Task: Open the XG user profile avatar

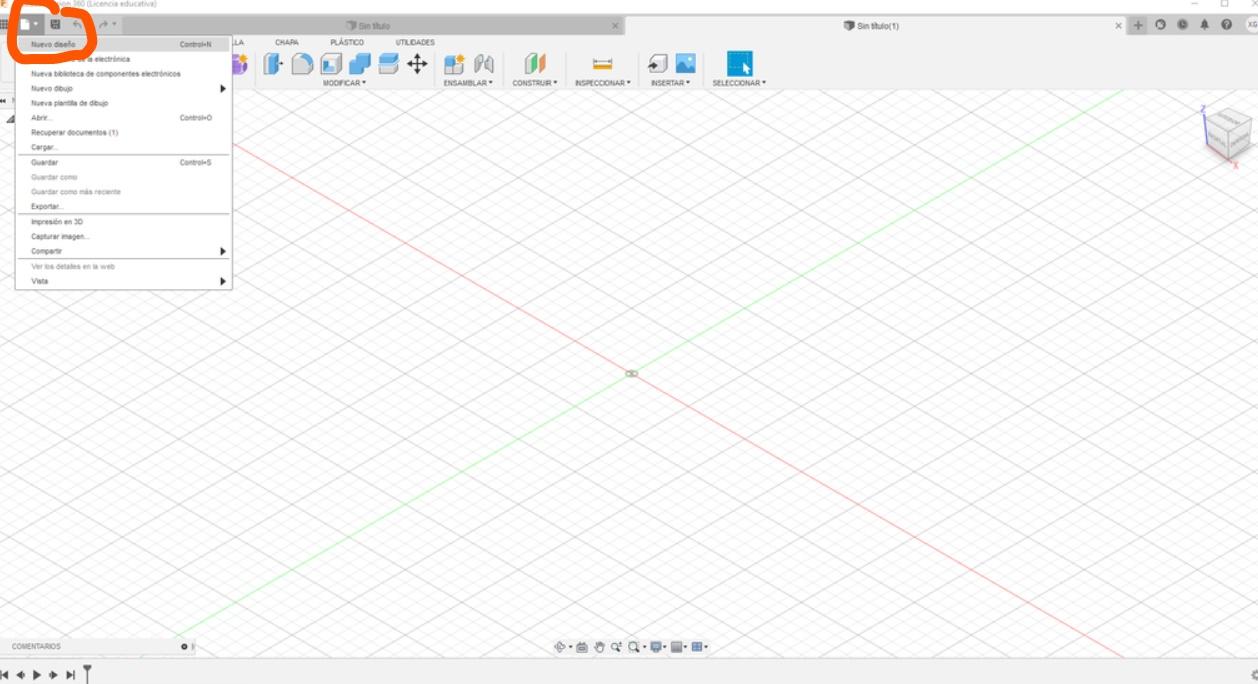Action: click(1251, 25)
